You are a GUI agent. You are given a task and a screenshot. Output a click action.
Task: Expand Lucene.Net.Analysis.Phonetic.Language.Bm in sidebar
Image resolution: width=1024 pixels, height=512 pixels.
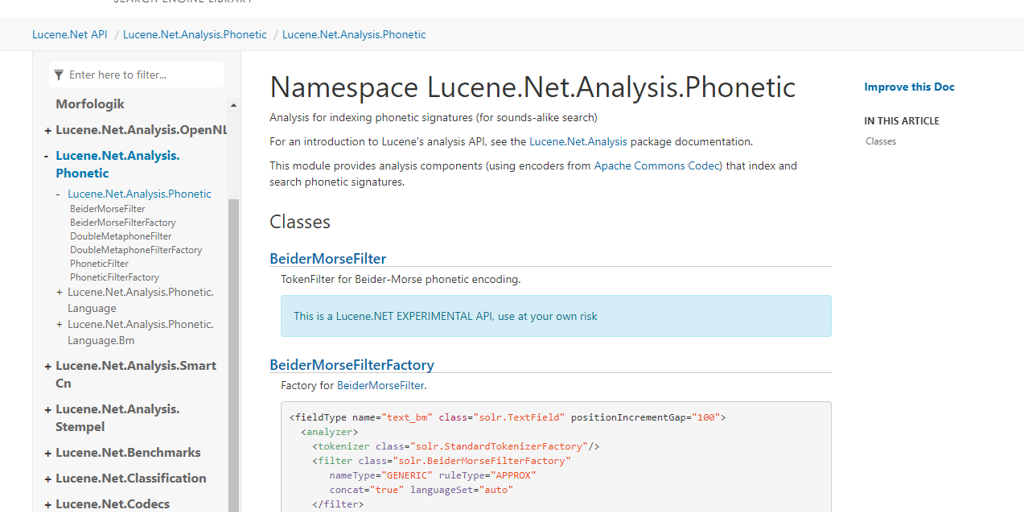tap(60, 325)
